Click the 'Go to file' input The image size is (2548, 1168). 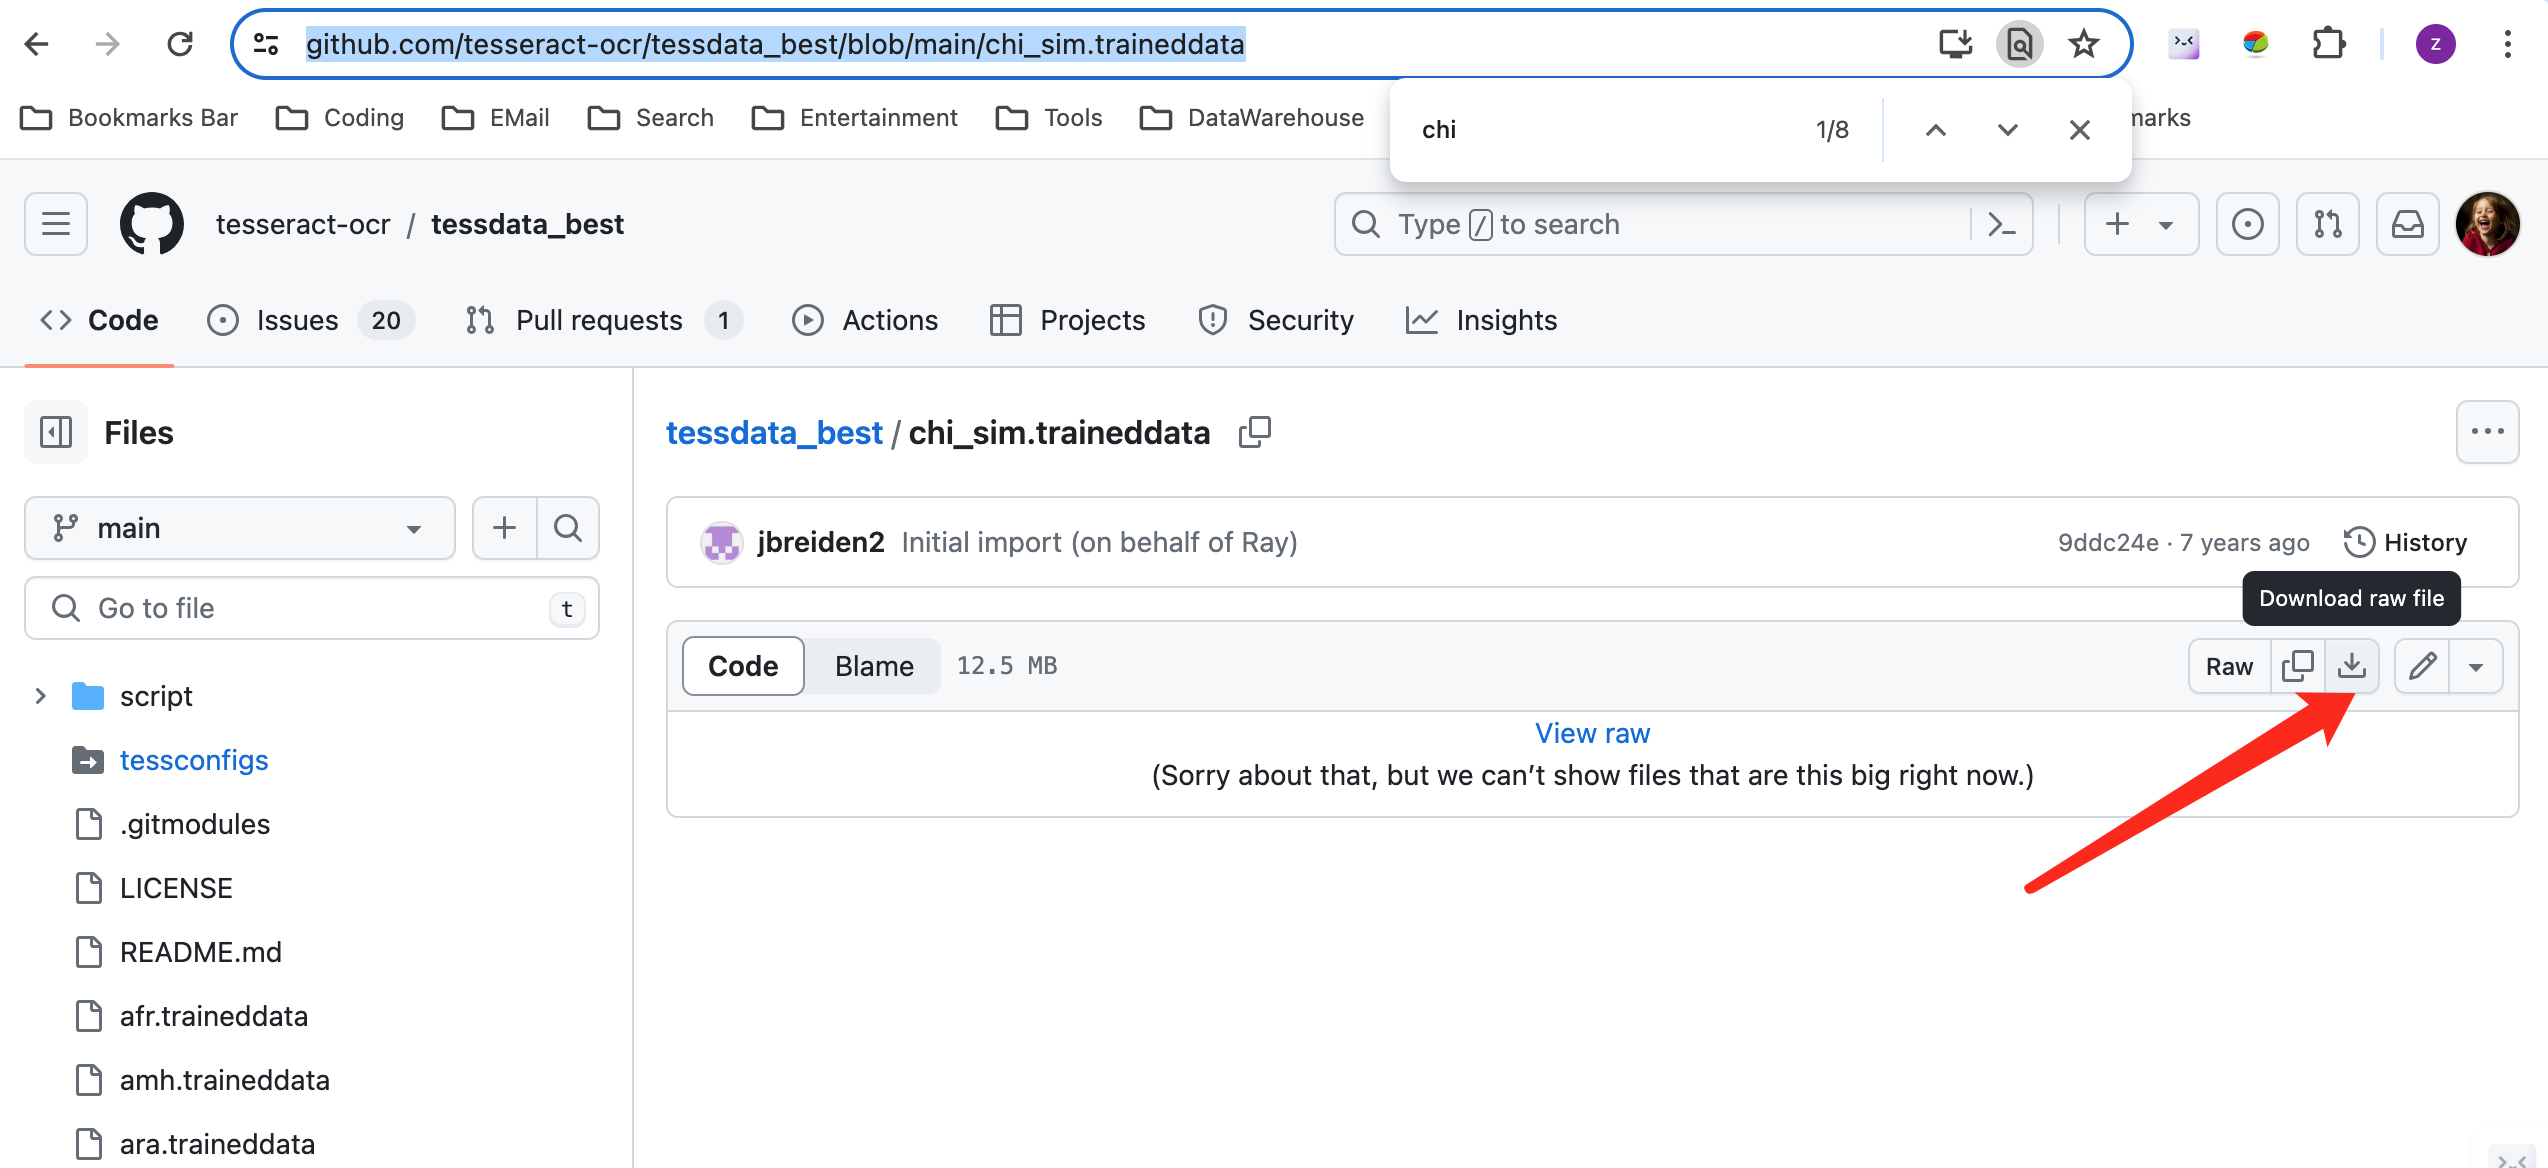point(312,608)
